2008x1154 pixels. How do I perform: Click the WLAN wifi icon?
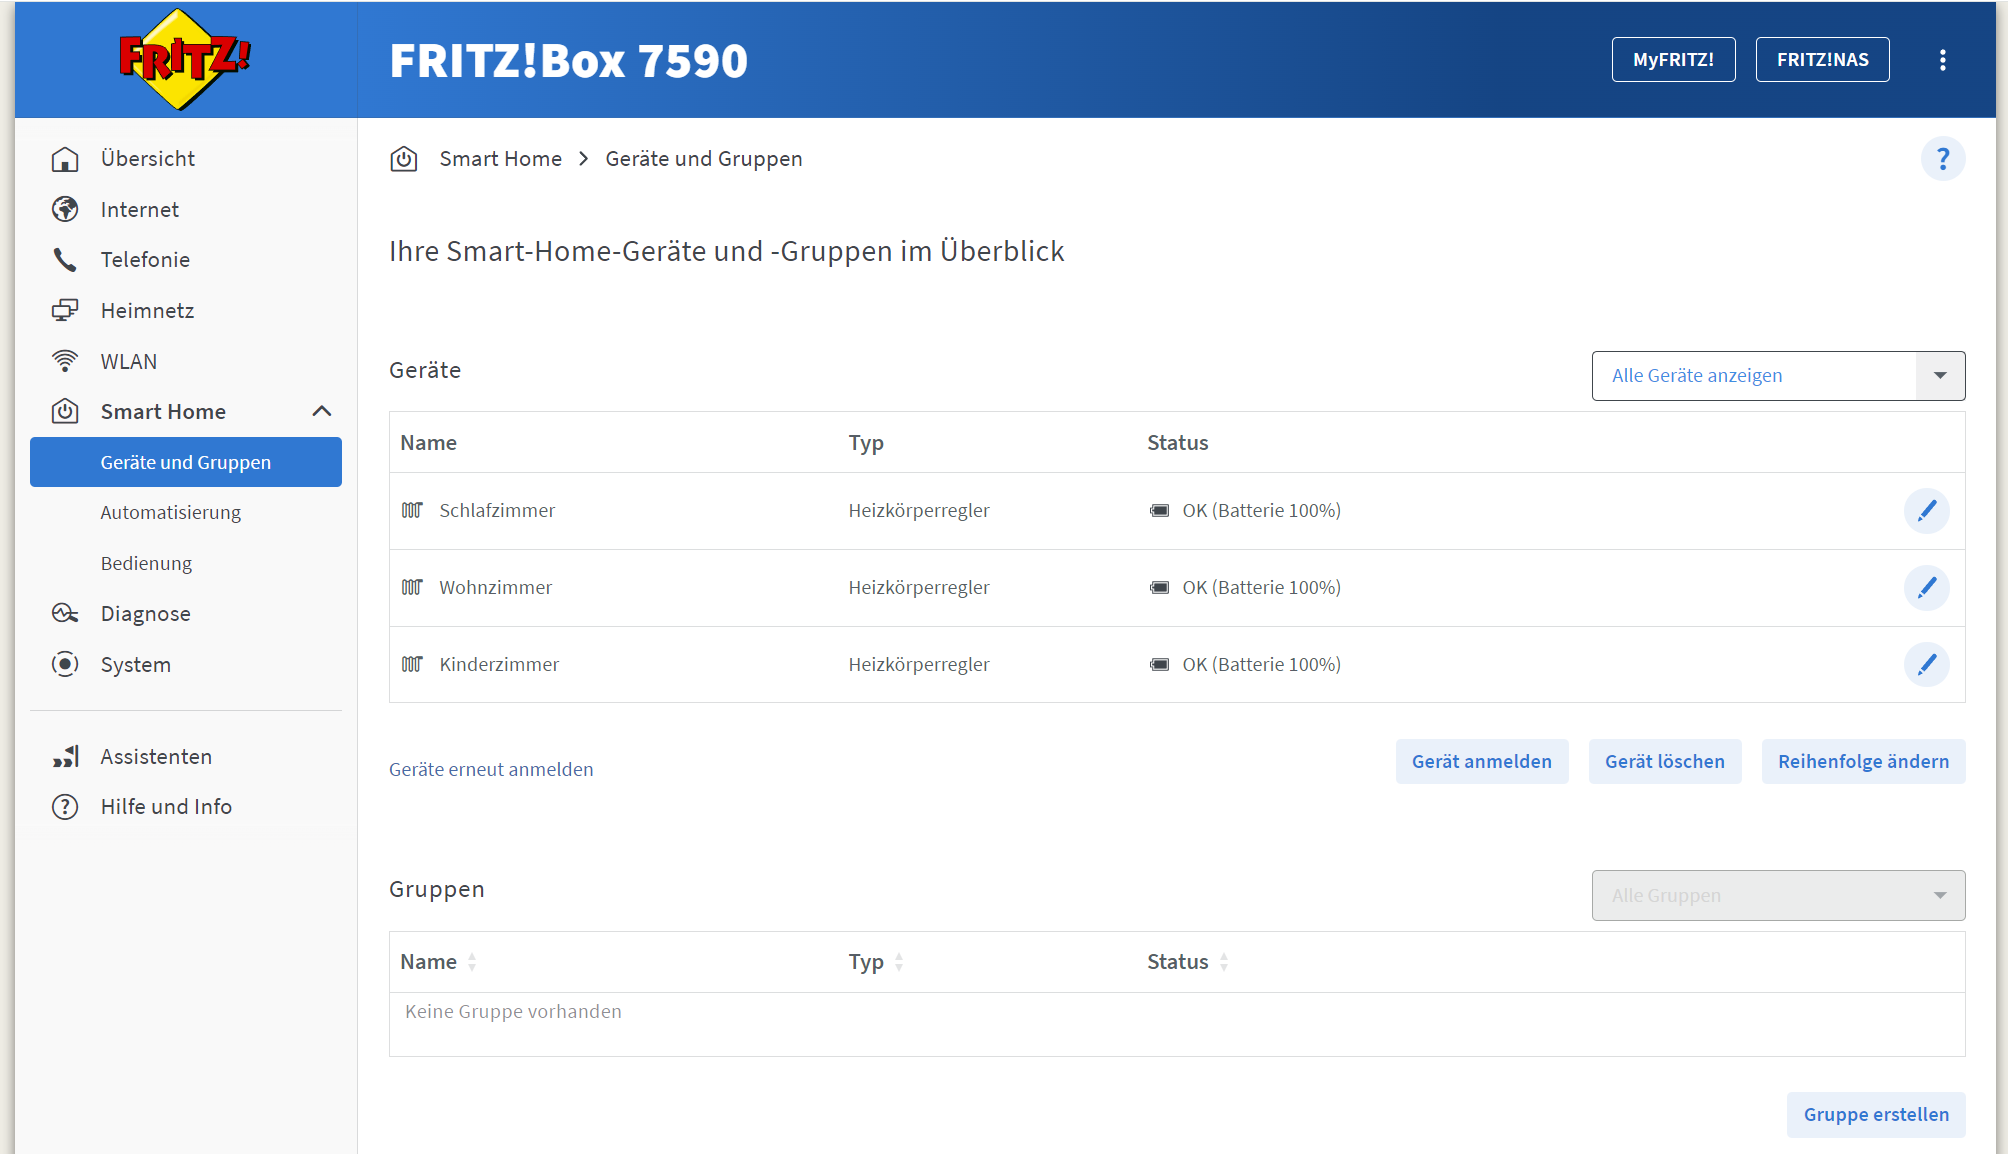[x=65, y=361]
